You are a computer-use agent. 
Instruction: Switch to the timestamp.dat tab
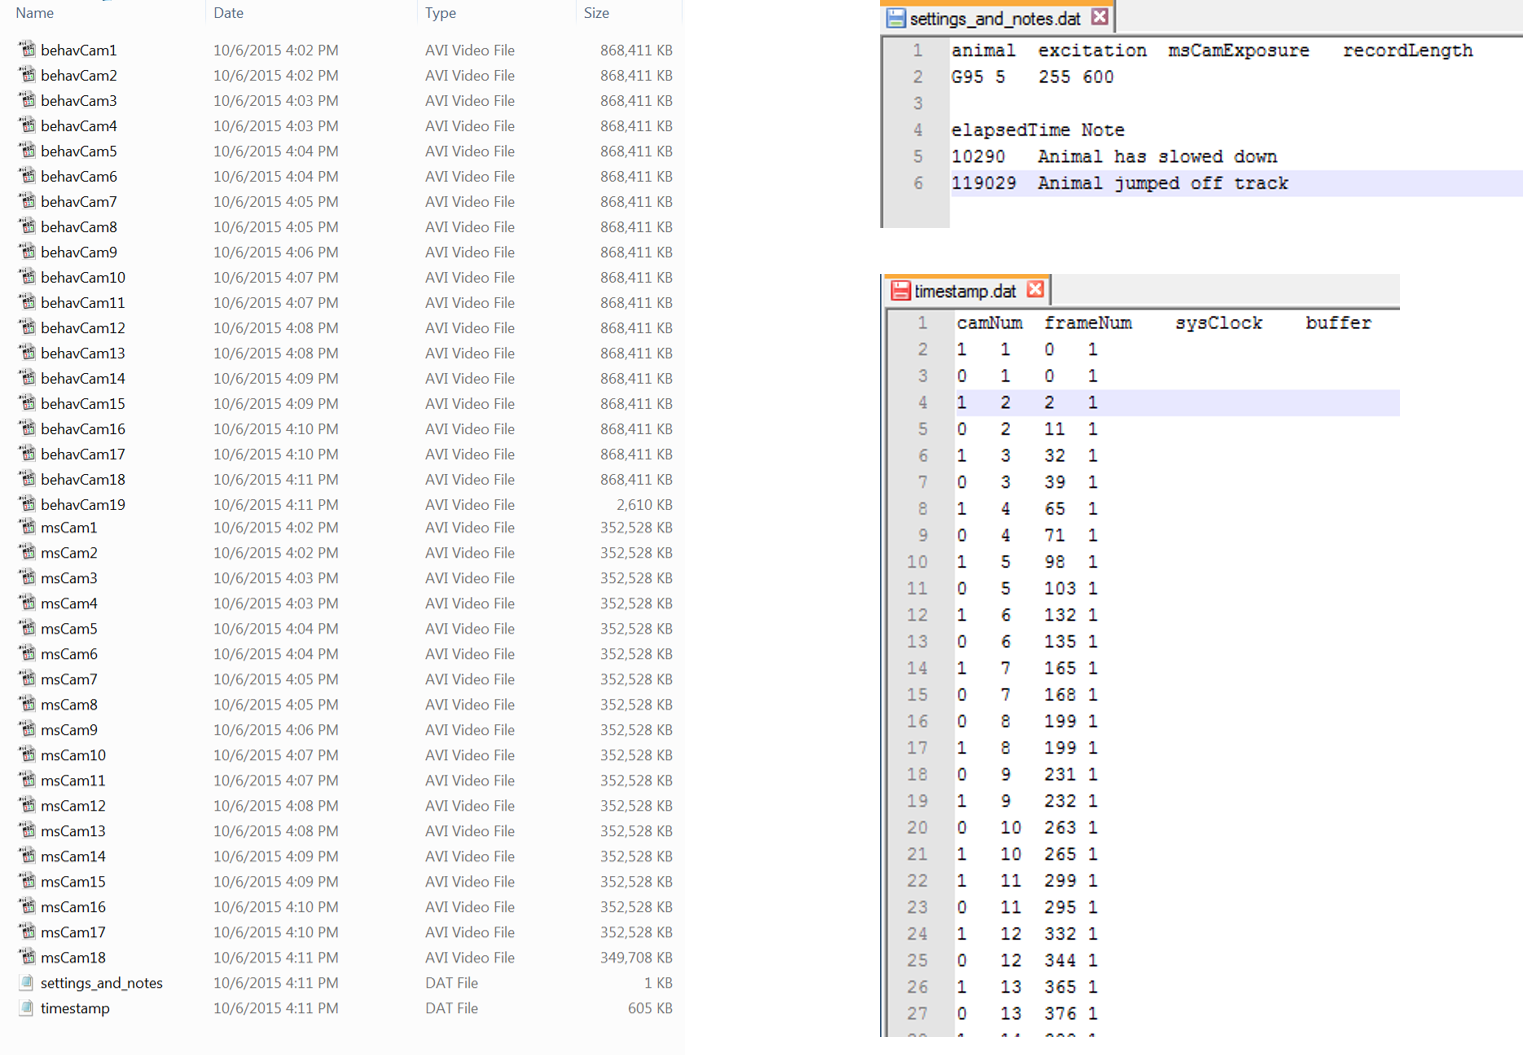964,291
